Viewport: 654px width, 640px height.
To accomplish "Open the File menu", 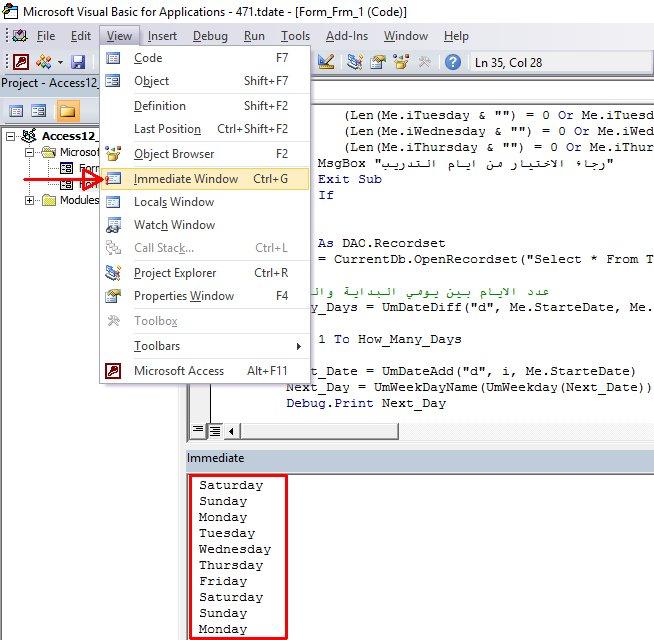I will 45,36.
